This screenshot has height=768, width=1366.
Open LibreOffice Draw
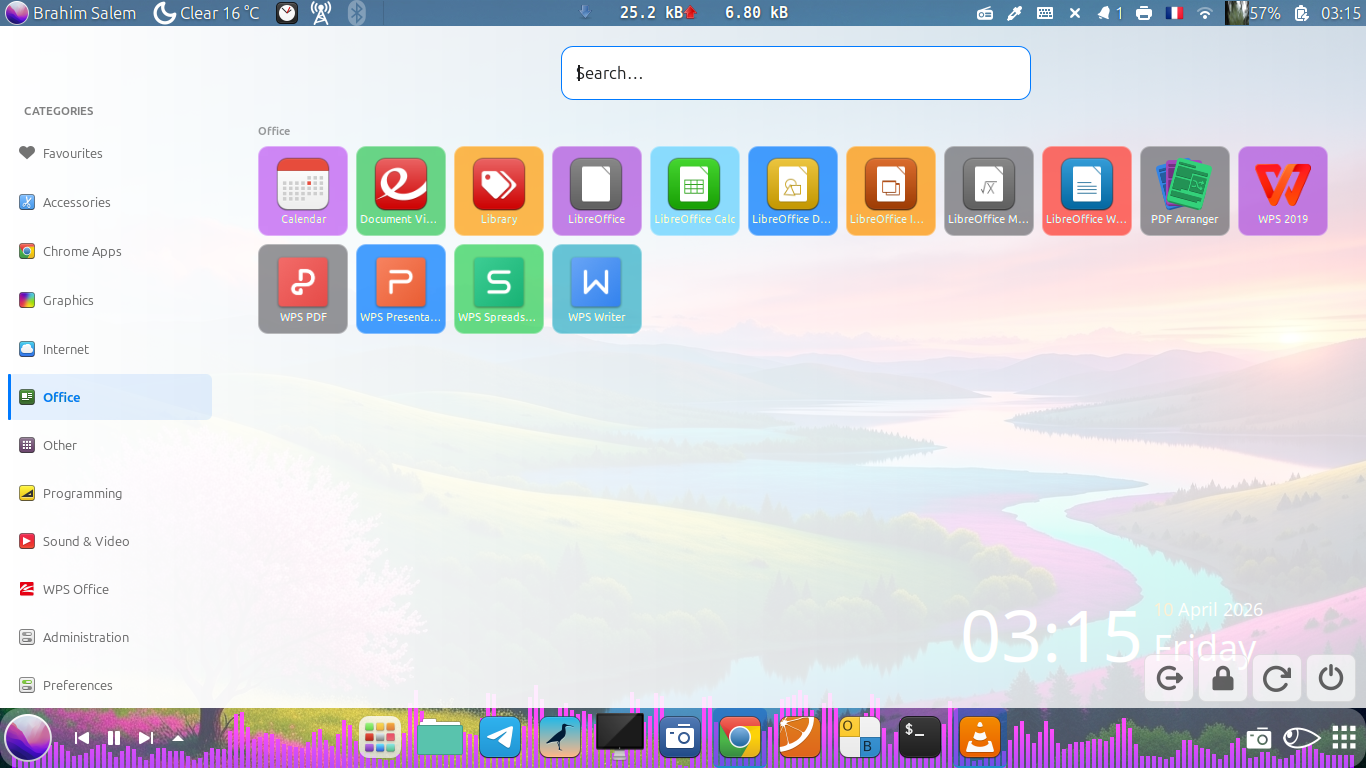click(793, 191)
